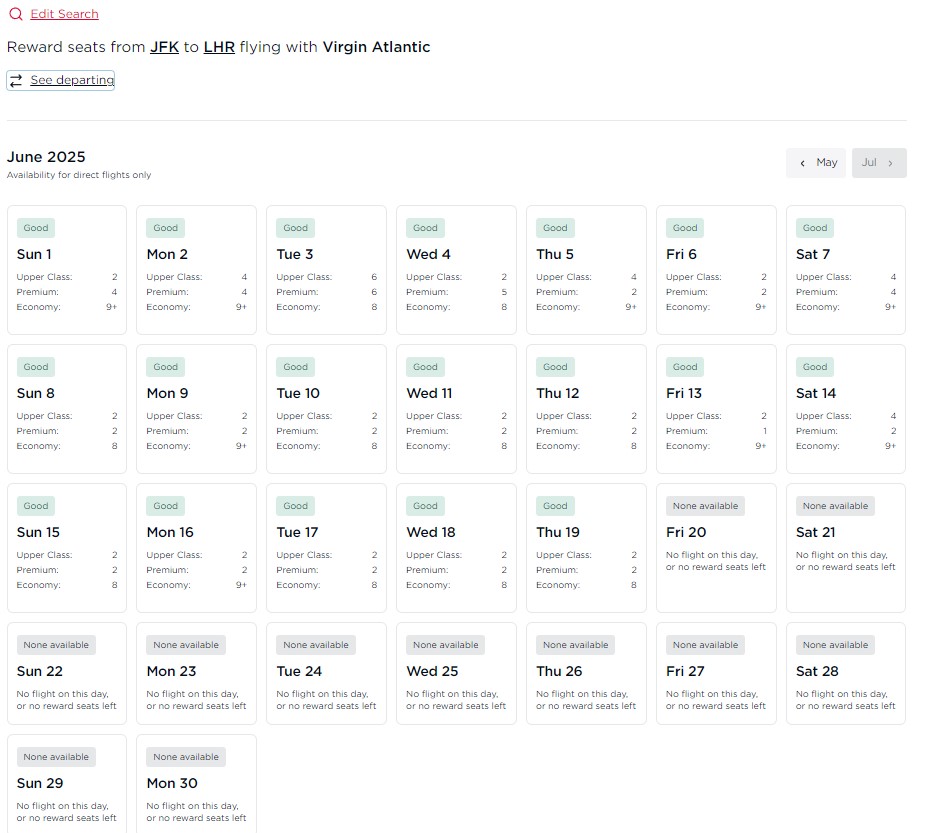
Task: Select the Mon 30 date card
Action: (196, 783)
